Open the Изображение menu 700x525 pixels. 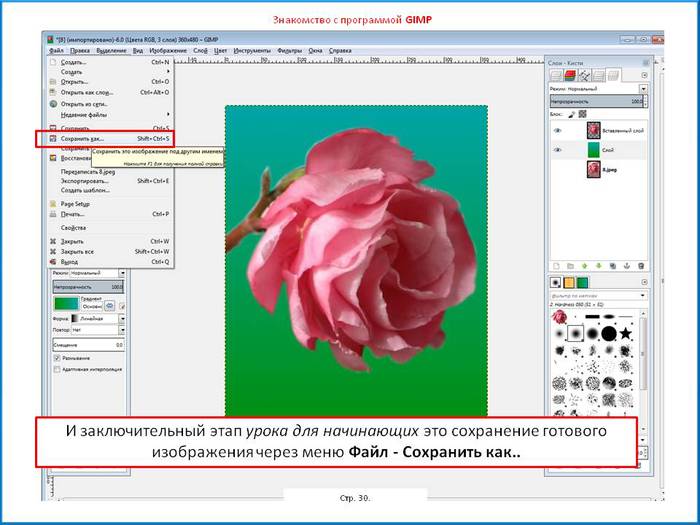pos(168,51)
